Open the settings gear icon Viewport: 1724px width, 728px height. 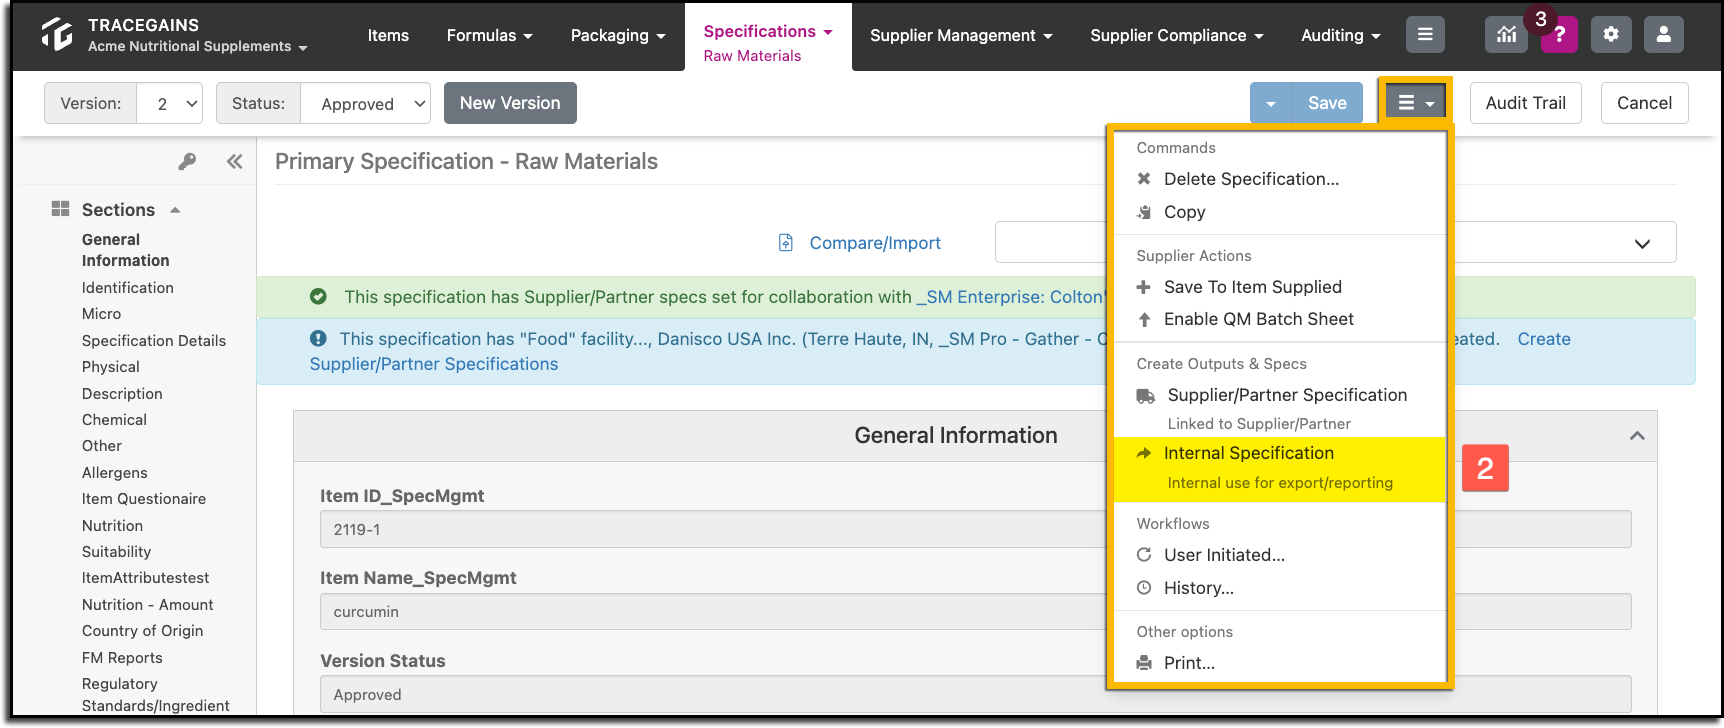pyautogui.click(x=1611, y=35)
